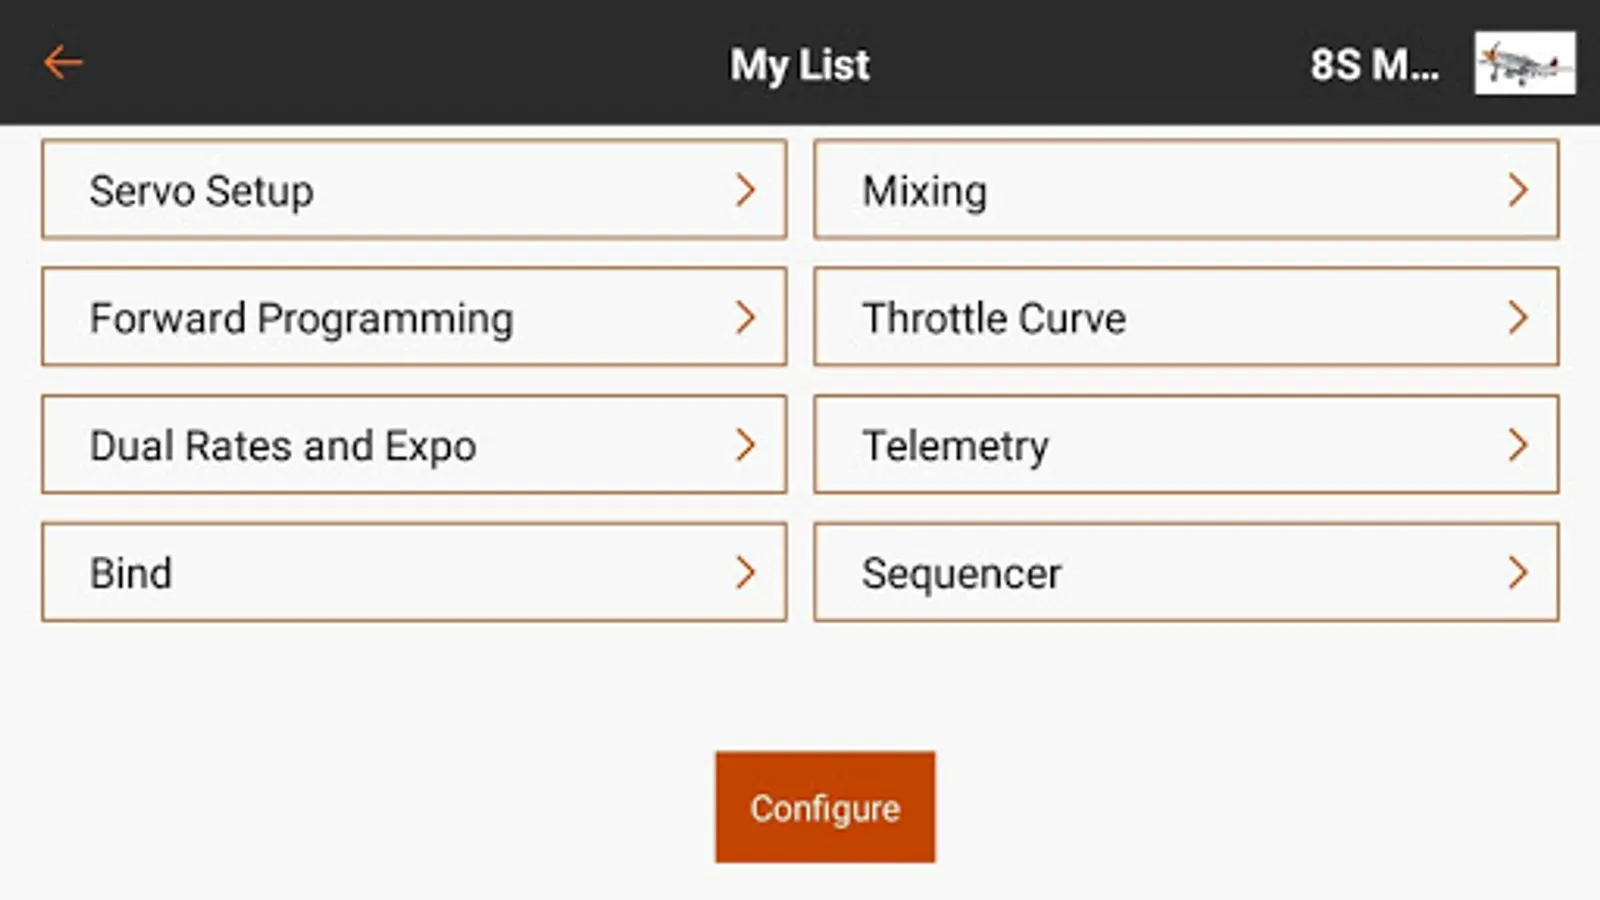Click the chevron on Dual Rates row

pos(745,445)
